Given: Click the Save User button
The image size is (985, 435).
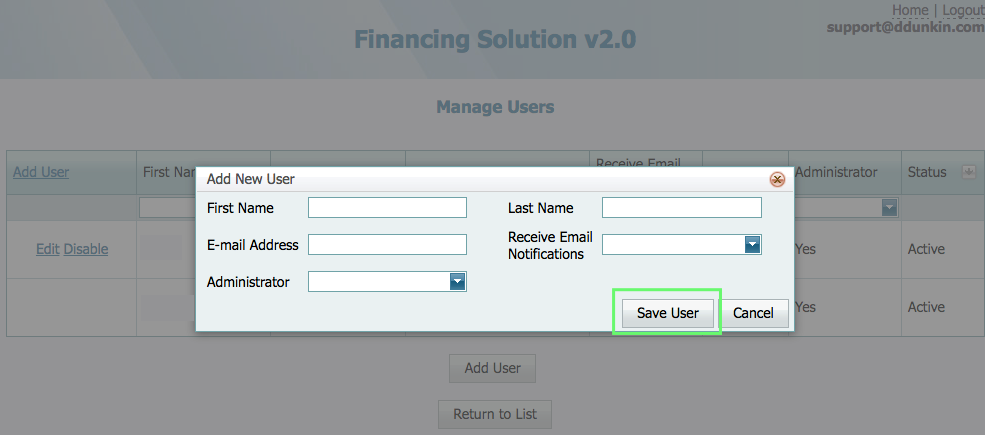Looking at the screenshot, I should (667, 313).
